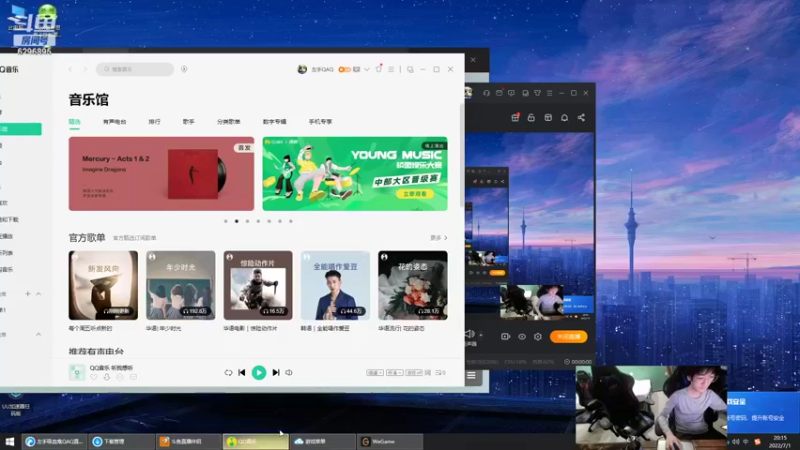Toggle the loop playback mode
Screen dimensions: 800x450
pos(228,372)
